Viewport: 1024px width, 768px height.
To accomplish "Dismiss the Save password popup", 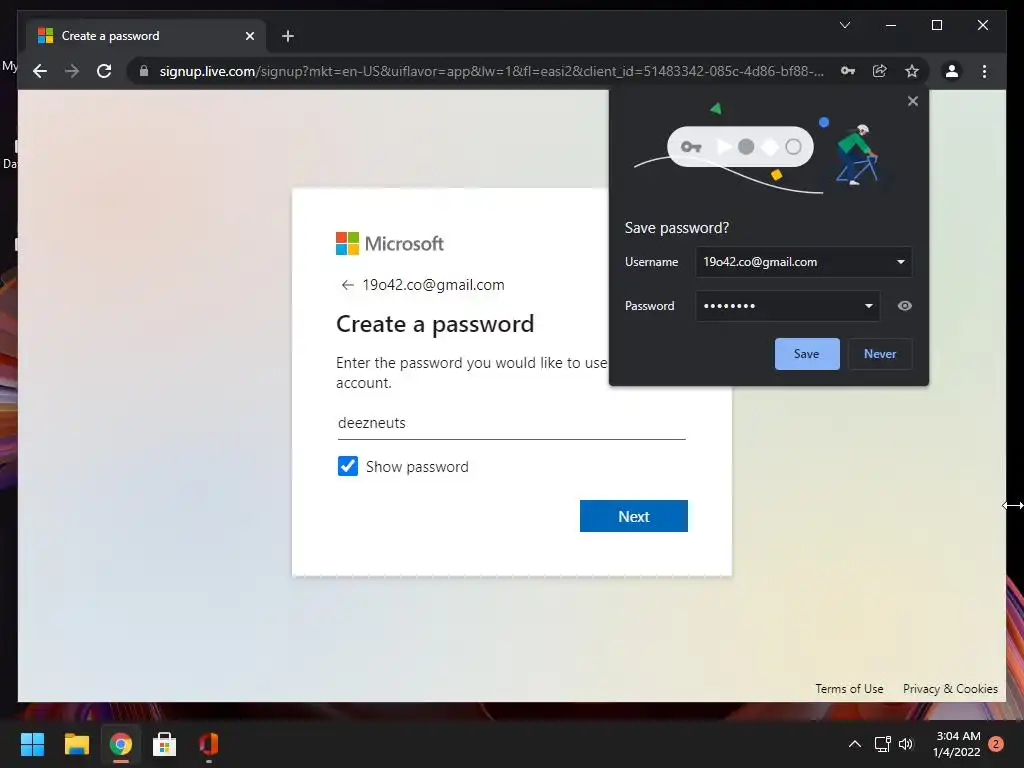I will tap(913, 101).
